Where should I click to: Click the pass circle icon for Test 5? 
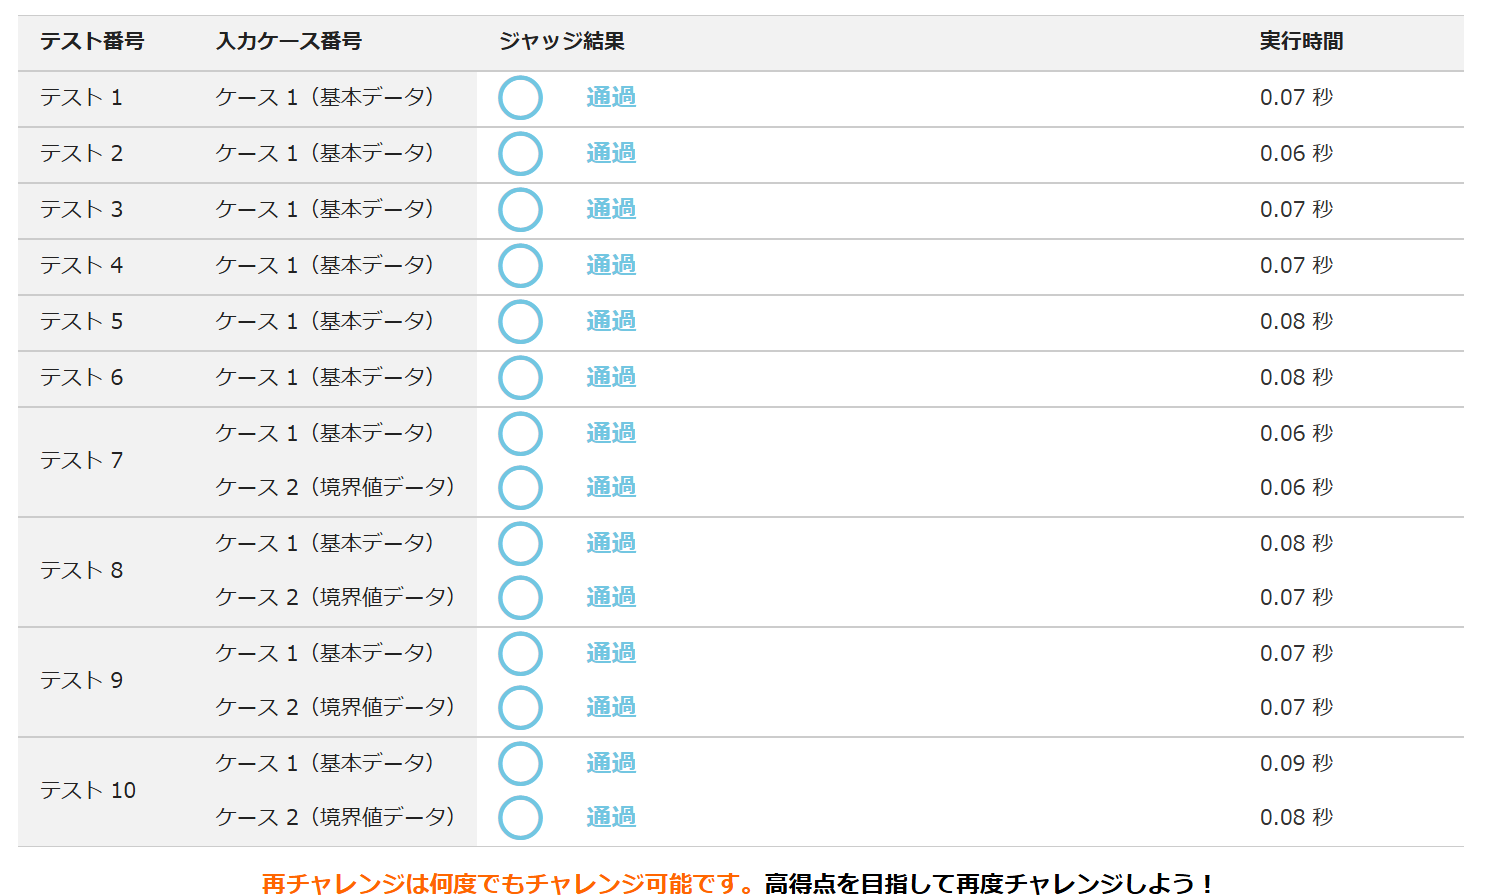[x=521, y=322]
